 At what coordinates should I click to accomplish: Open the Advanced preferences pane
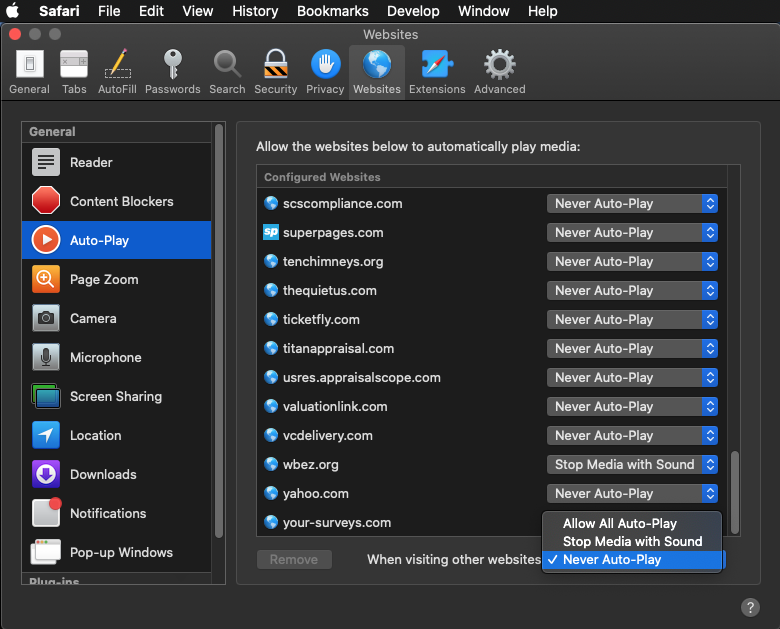(499, 72)
